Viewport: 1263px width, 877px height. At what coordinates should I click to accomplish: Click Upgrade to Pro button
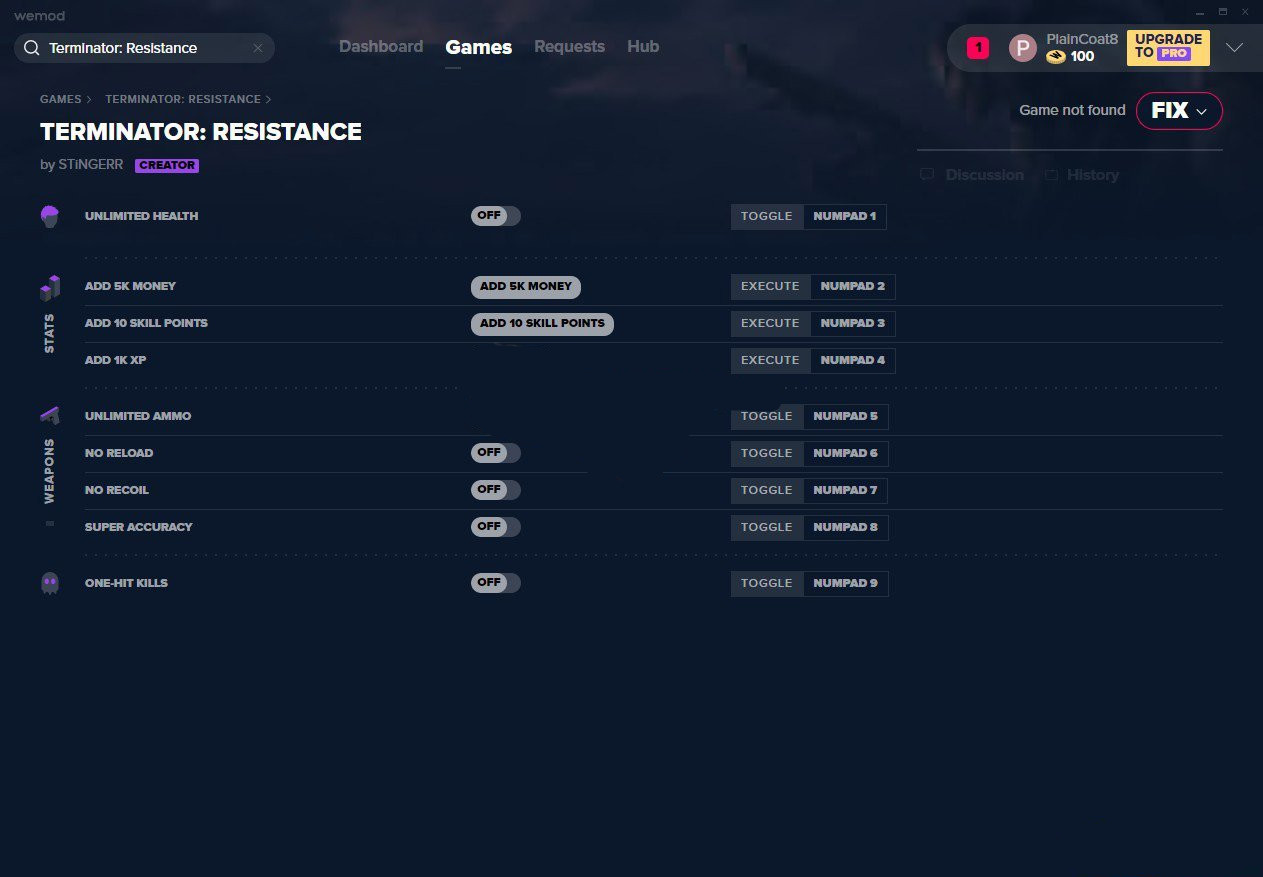tap(1168, 48)
